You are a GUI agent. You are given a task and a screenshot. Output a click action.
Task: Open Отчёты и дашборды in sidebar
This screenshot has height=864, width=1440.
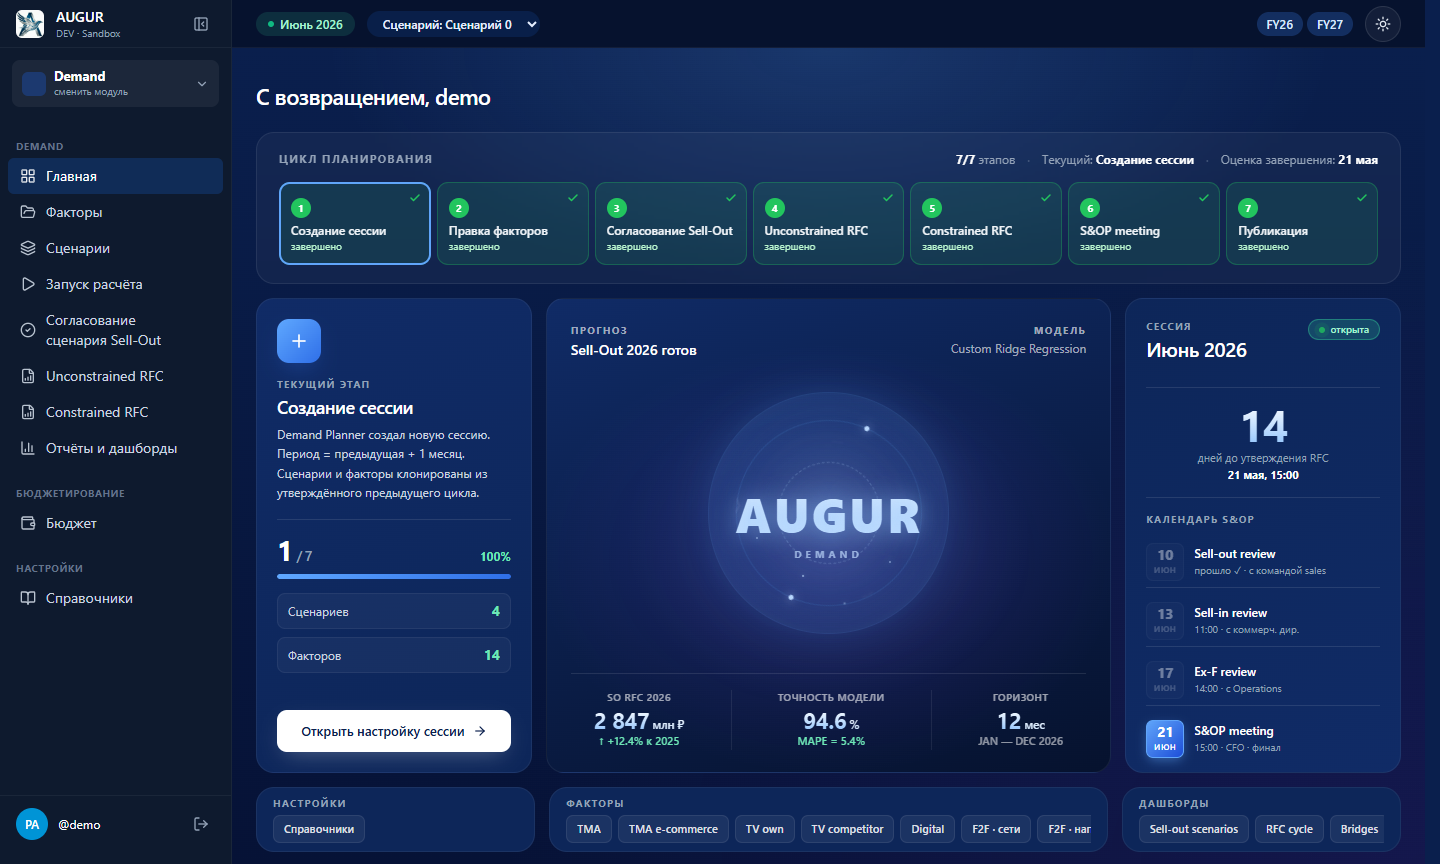click(x=116, y=448)
